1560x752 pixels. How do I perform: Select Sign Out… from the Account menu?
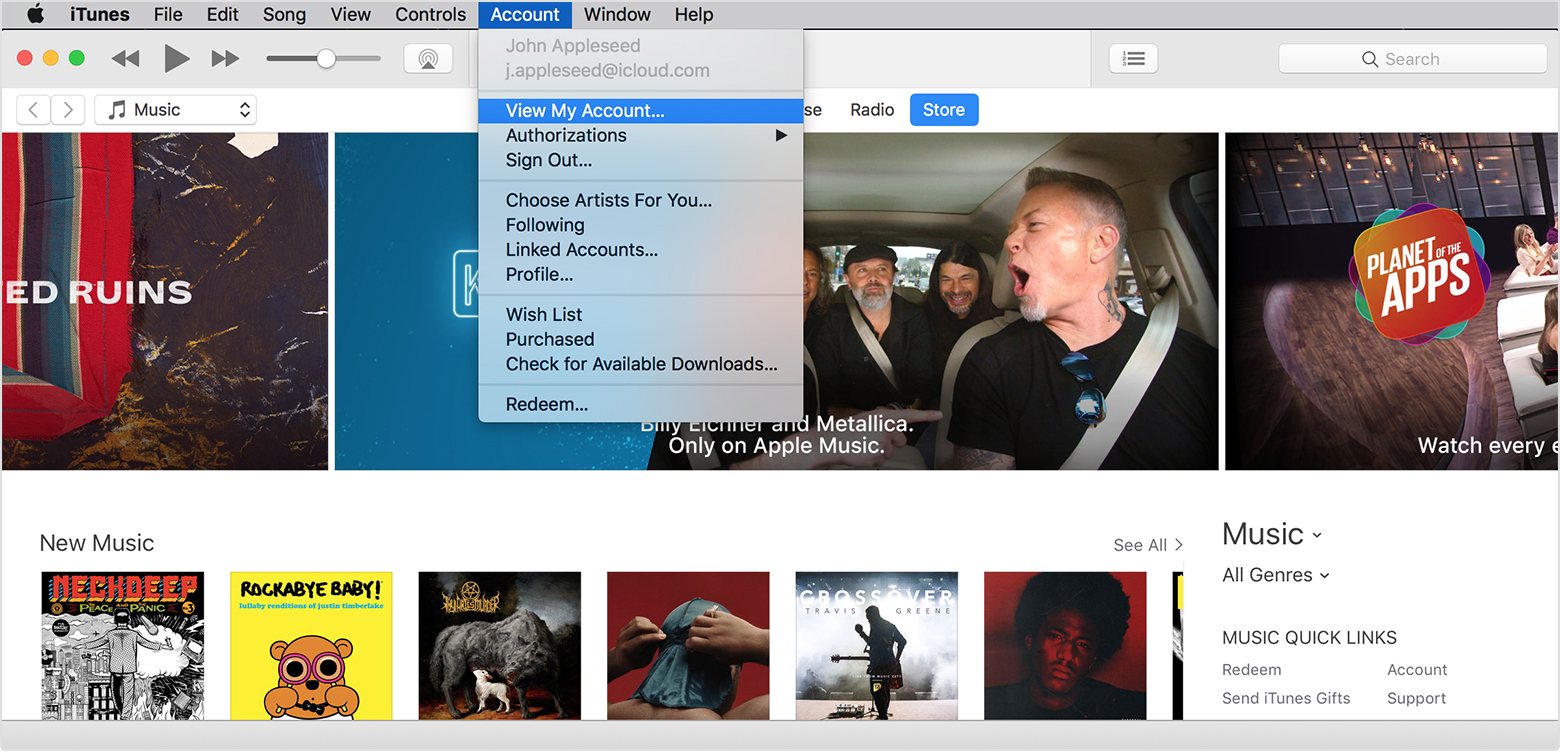(640, 160)
